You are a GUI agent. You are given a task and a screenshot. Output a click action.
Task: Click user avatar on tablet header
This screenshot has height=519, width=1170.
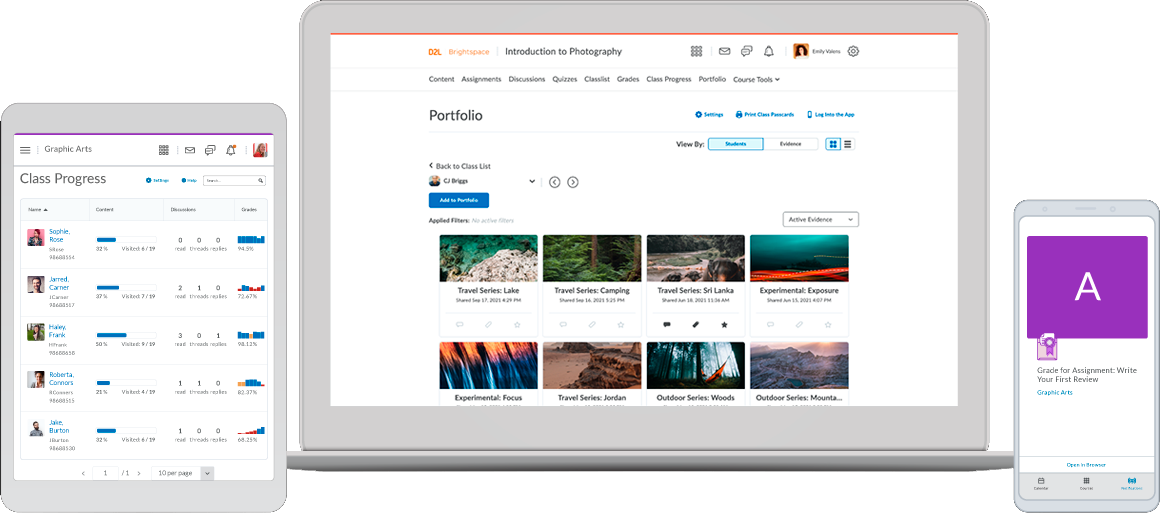(x=260, y=150)
